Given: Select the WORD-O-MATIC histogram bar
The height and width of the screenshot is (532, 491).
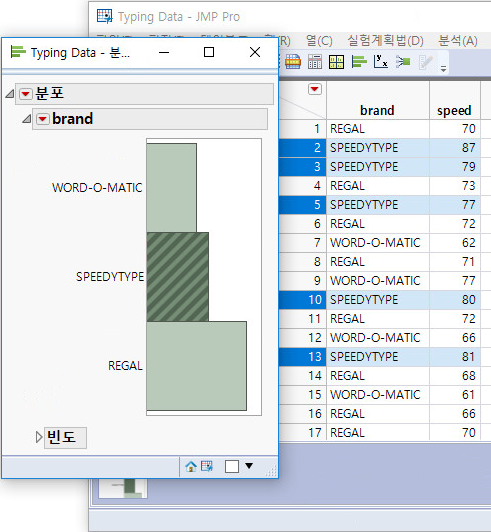Looking at the screenshot, I should (x=172, y=188).
